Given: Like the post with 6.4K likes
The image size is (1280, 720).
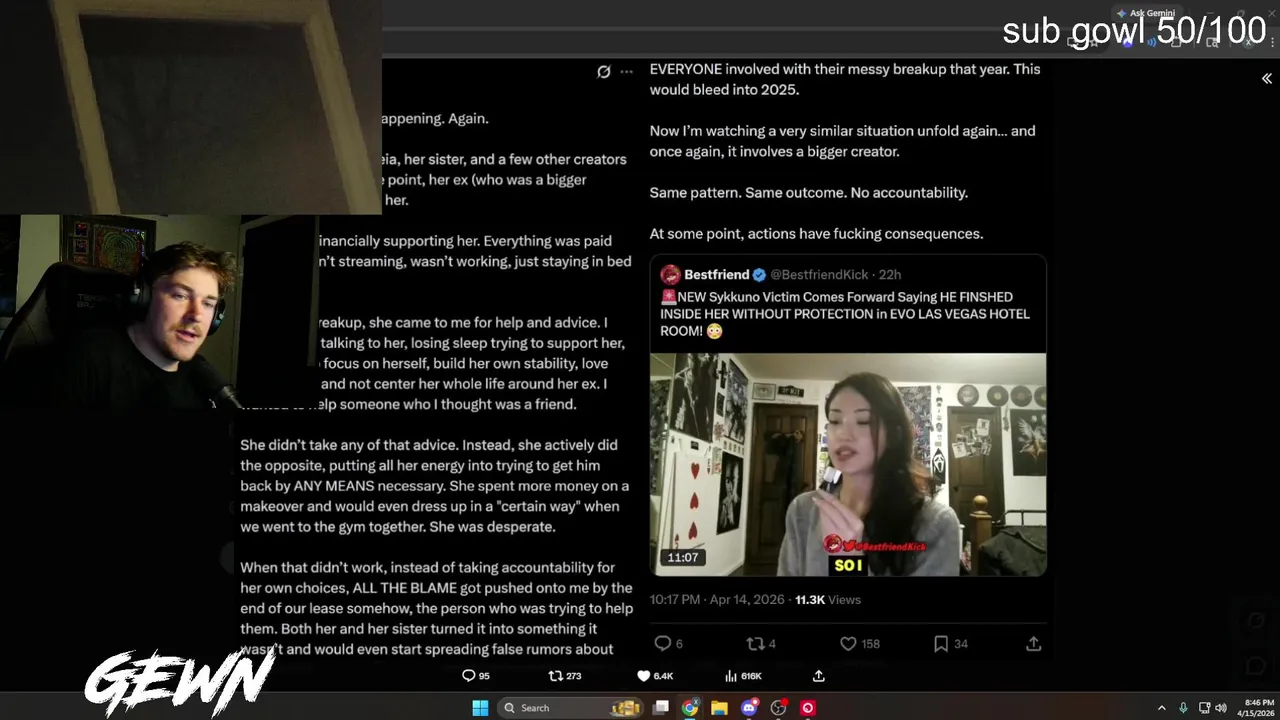Looking at the screenshot, I should [655, 676].
